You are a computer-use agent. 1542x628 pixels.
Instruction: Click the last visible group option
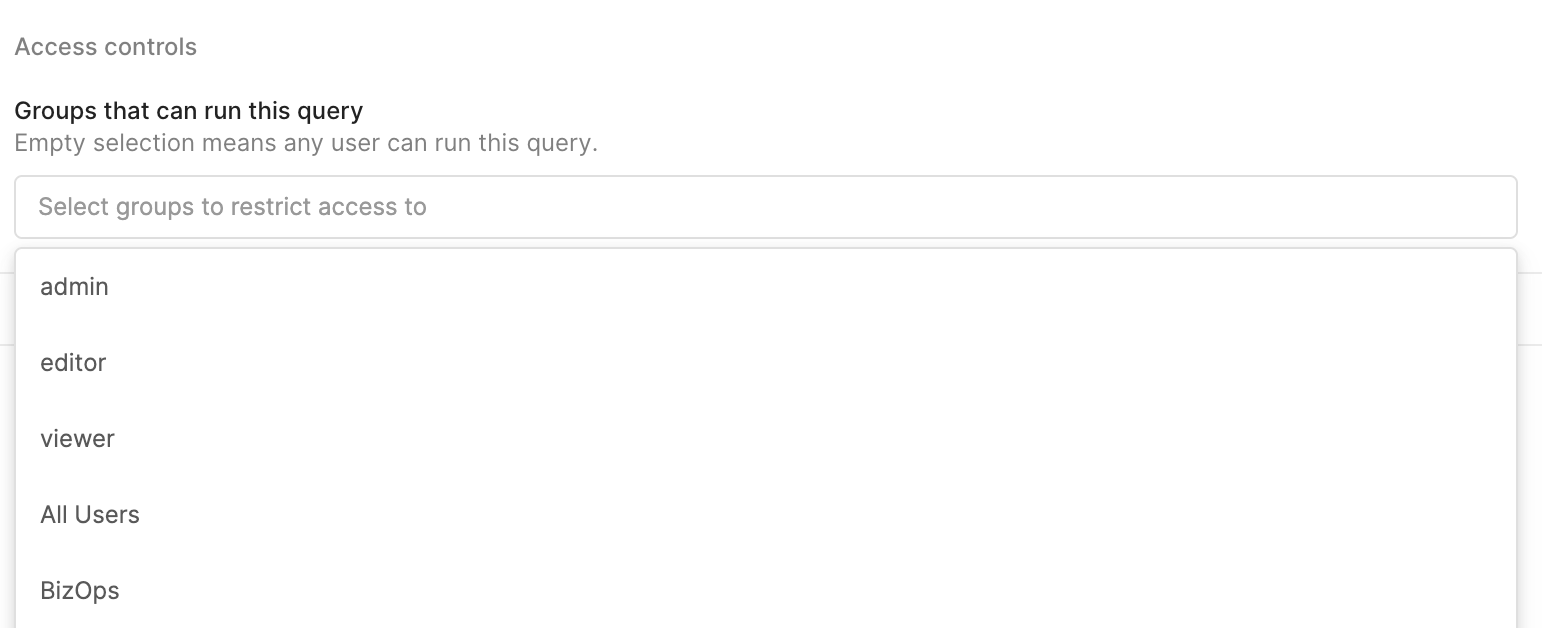80,591
